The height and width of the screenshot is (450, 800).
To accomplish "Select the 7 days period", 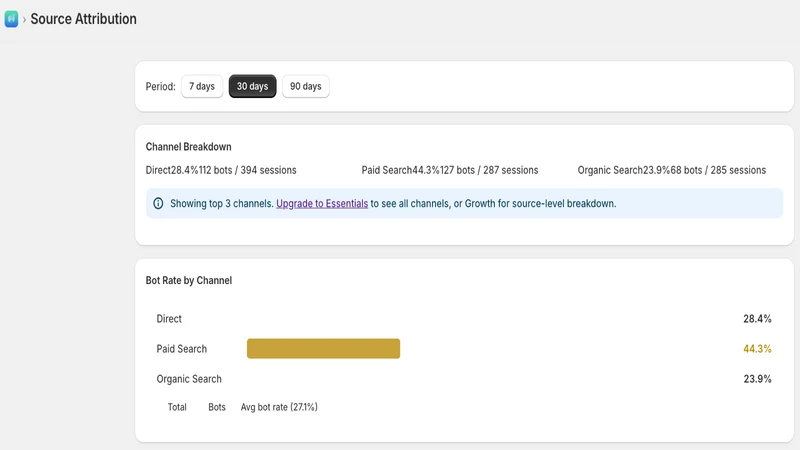I will (202, 86).
